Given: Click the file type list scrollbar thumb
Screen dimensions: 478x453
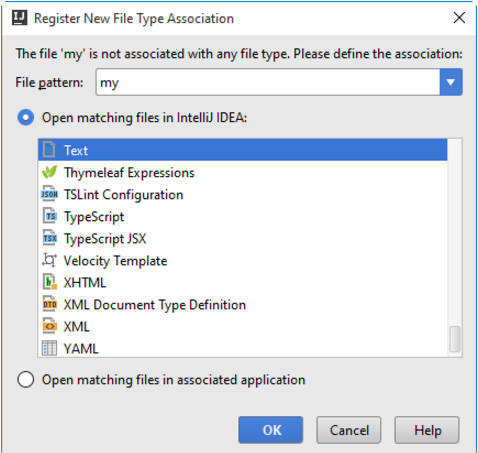Looking at the screenshot, I should coord(455,339).
